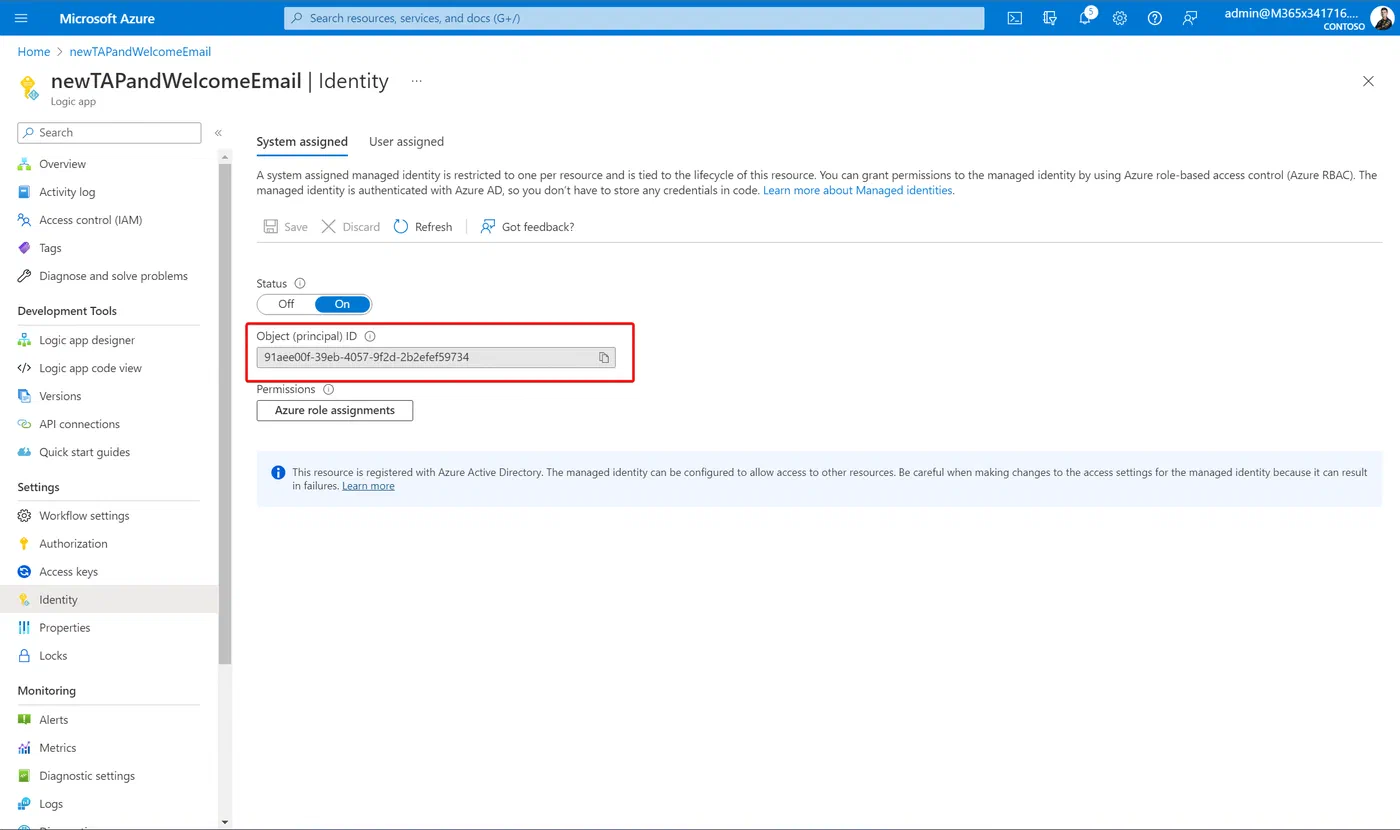Click the Save toolbar button
Screen dimensions: 1400x830
tap(286, 227)
